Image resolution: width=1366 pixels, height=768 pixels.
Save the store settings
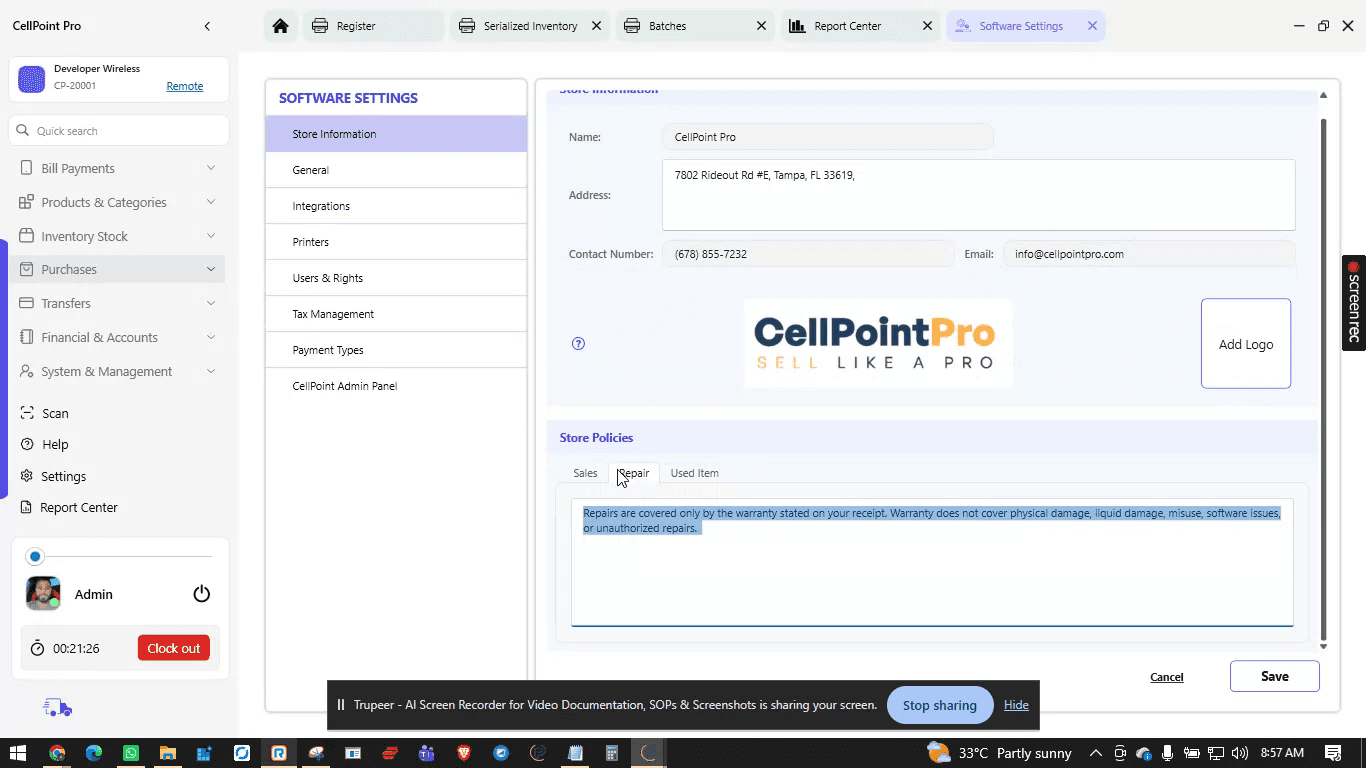1274,676
